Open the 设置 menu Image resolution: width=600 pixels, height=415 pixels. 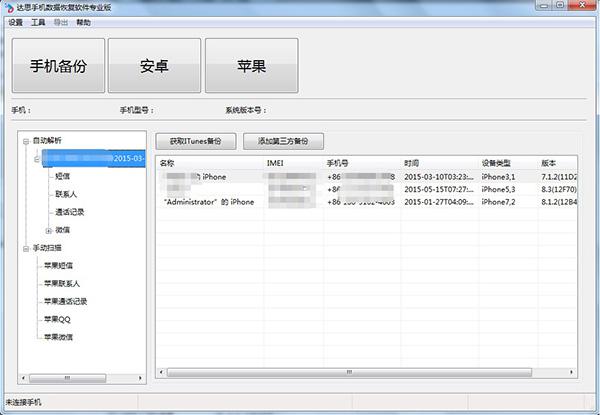(16, 23)
